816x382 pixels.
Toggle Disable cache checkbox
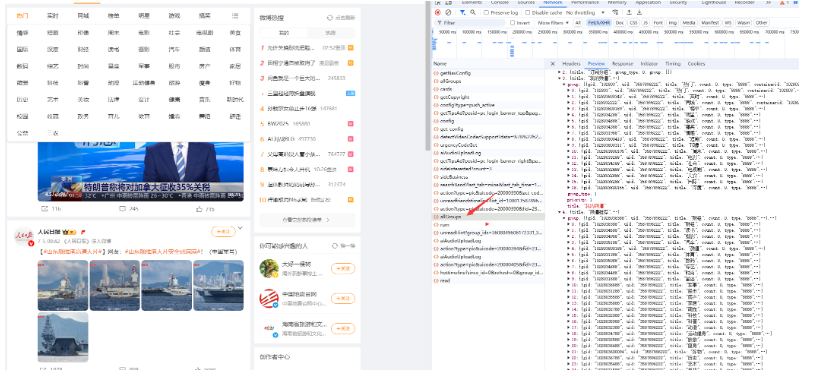tap(528, 12)
